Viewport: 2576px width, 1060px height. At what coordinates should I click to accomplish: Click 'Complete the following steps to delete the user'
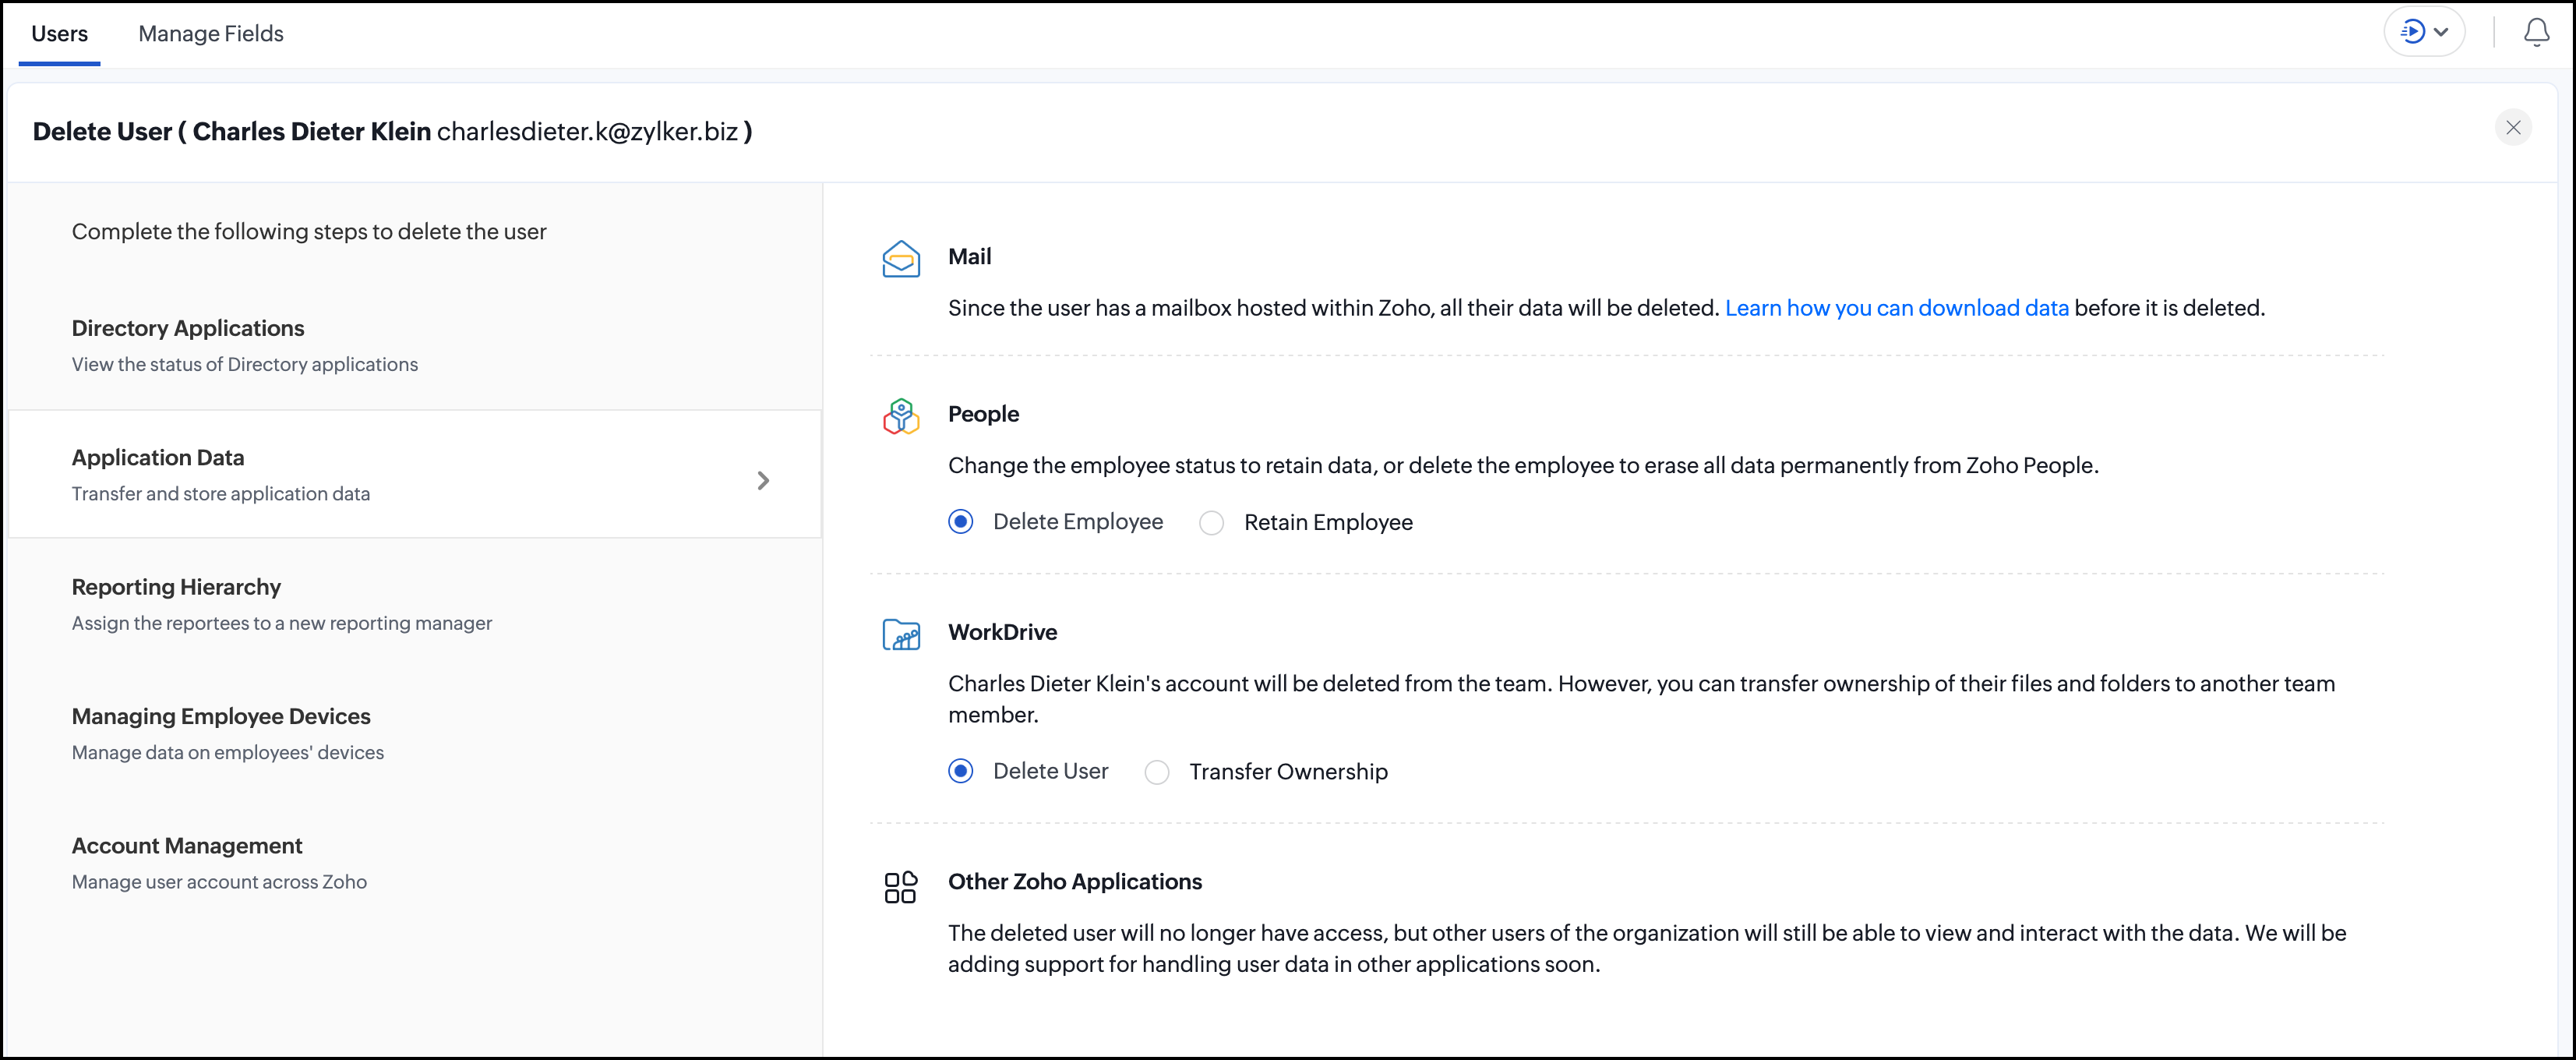(309, 232)
